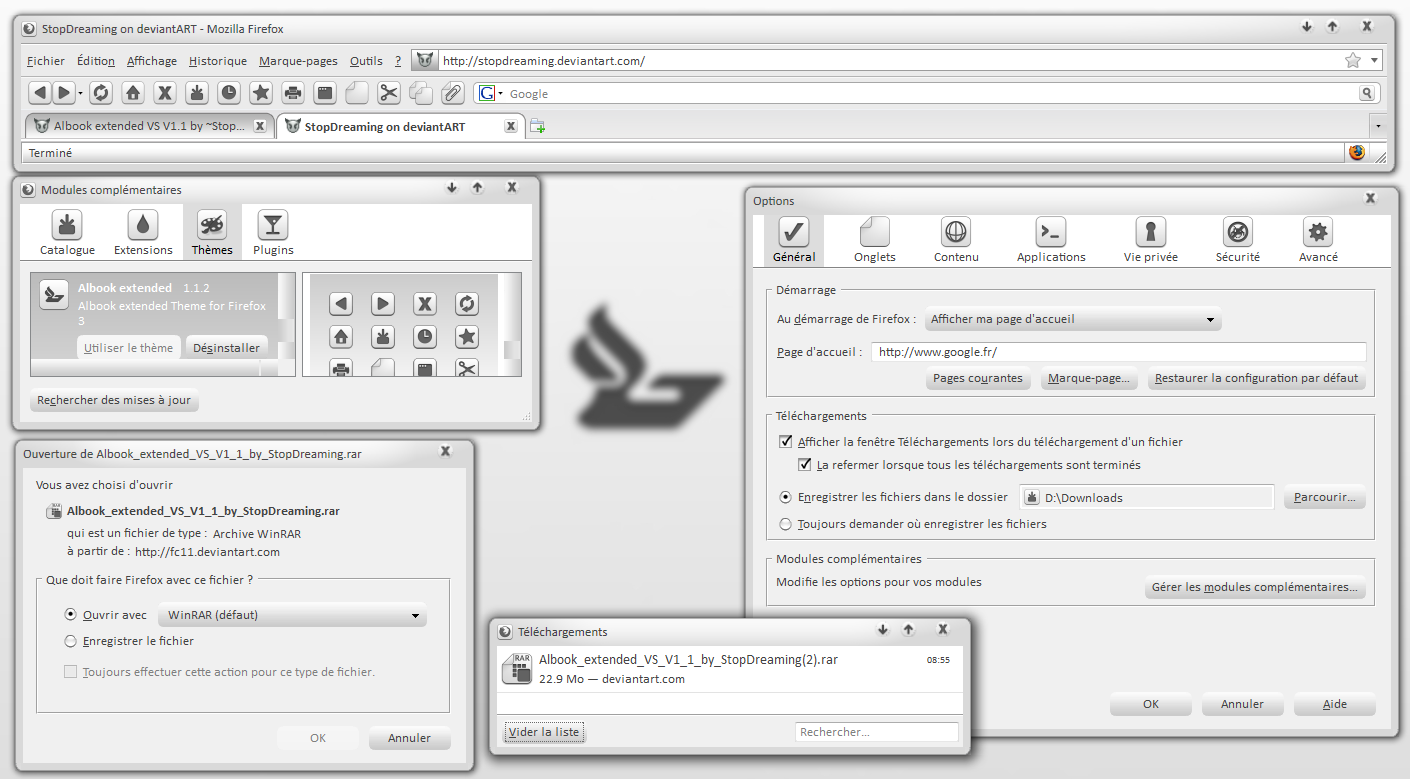The width and height of the screenshot is (1410, 779).
Task: Open Catalogue section in Modules complémentaires
Action: tap(68, 233)
